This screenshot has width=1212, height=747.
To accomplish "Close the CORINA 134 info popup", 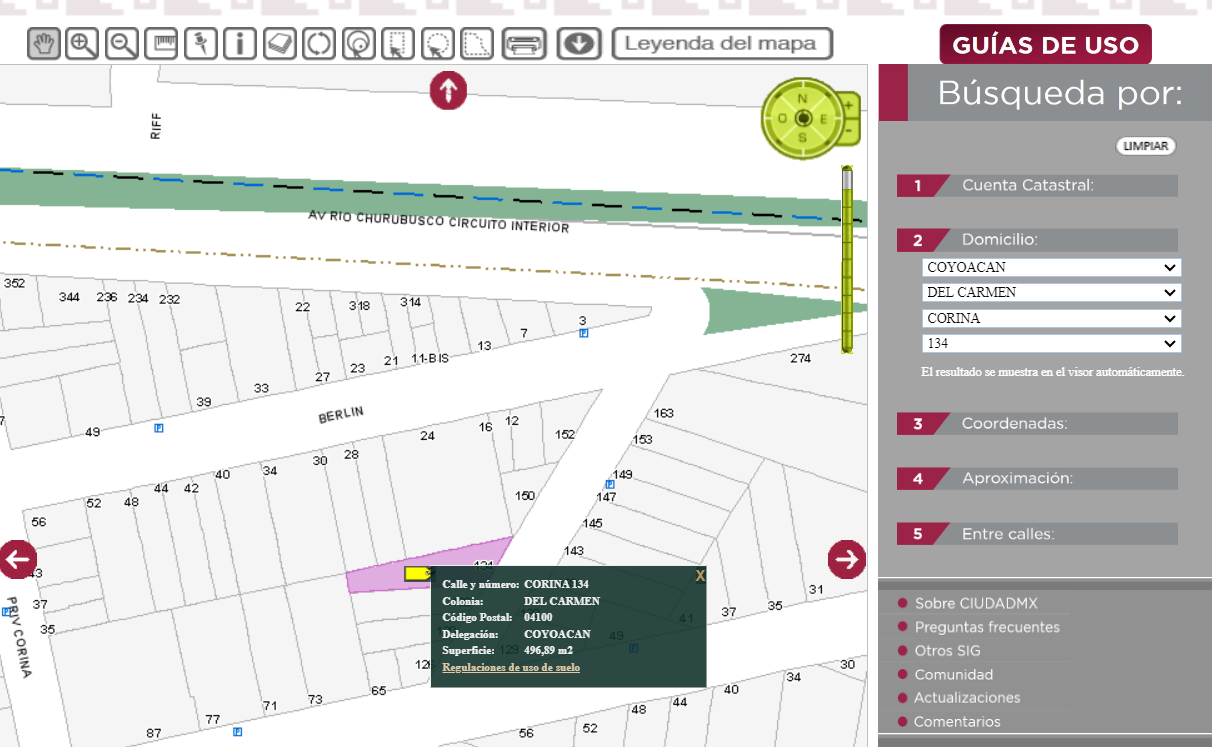I will [x=700, y=576].
